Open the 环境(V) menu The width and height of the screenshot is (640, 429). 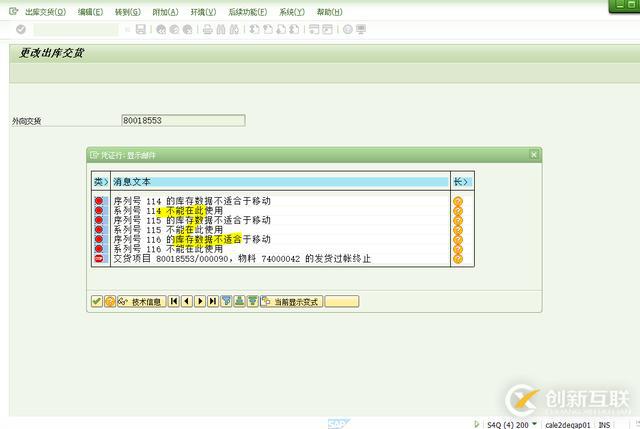[203, 12]
